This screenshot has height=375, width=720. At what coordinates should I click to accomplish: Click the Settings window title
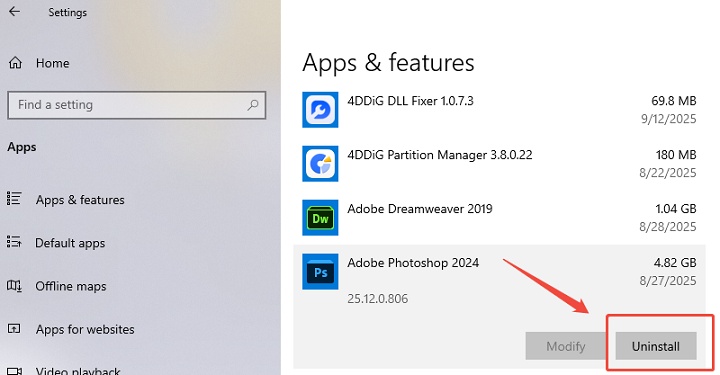click(x=68, y=12)
